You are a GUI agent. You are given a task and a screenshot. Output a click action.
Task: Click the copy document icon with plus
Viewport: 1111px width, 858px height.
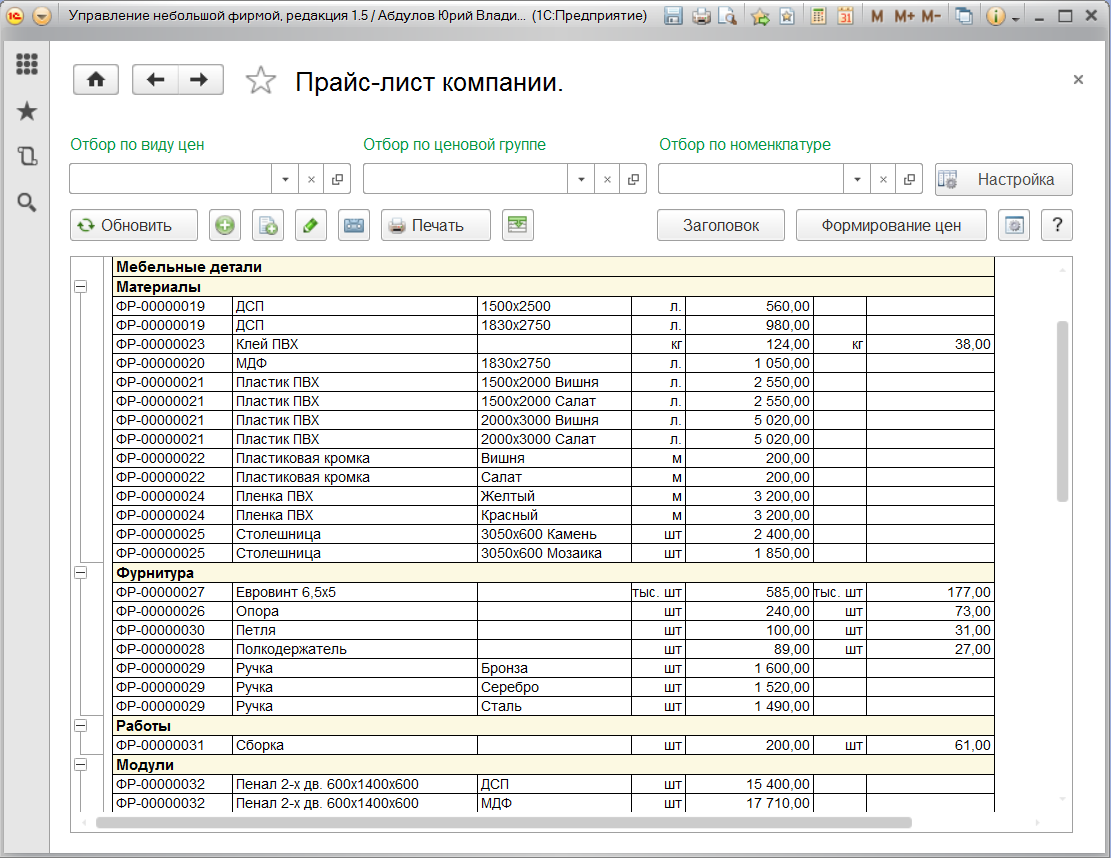coord(267,225)
